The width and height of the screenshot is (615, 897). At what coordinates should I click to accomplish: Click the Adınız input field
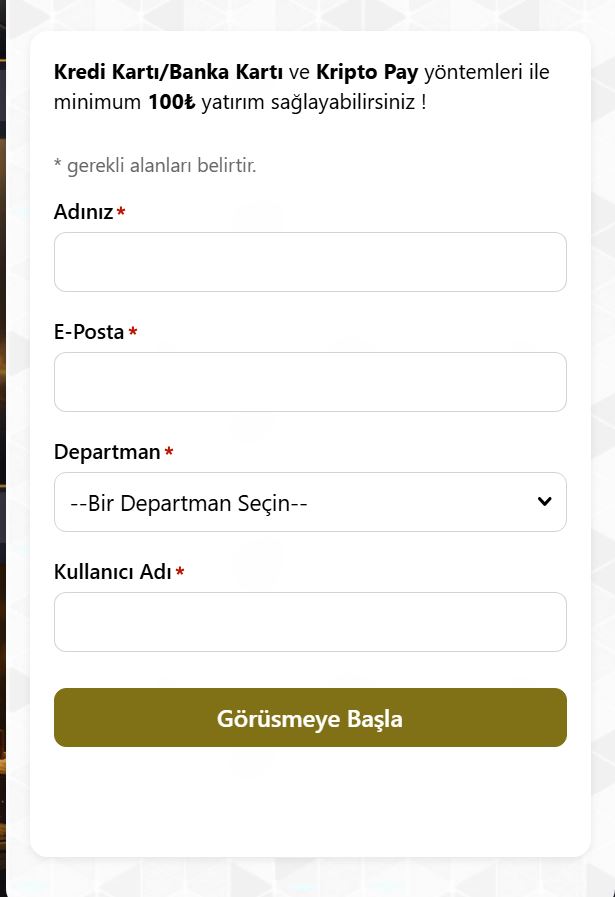coord(310,261)
